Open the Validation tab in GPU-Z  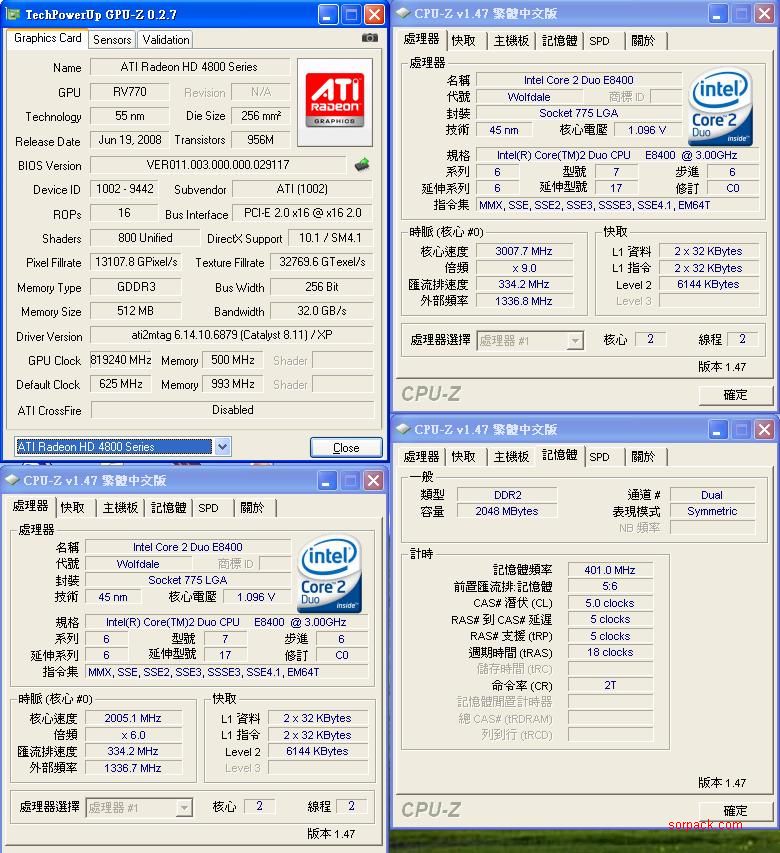coord(166,39)
